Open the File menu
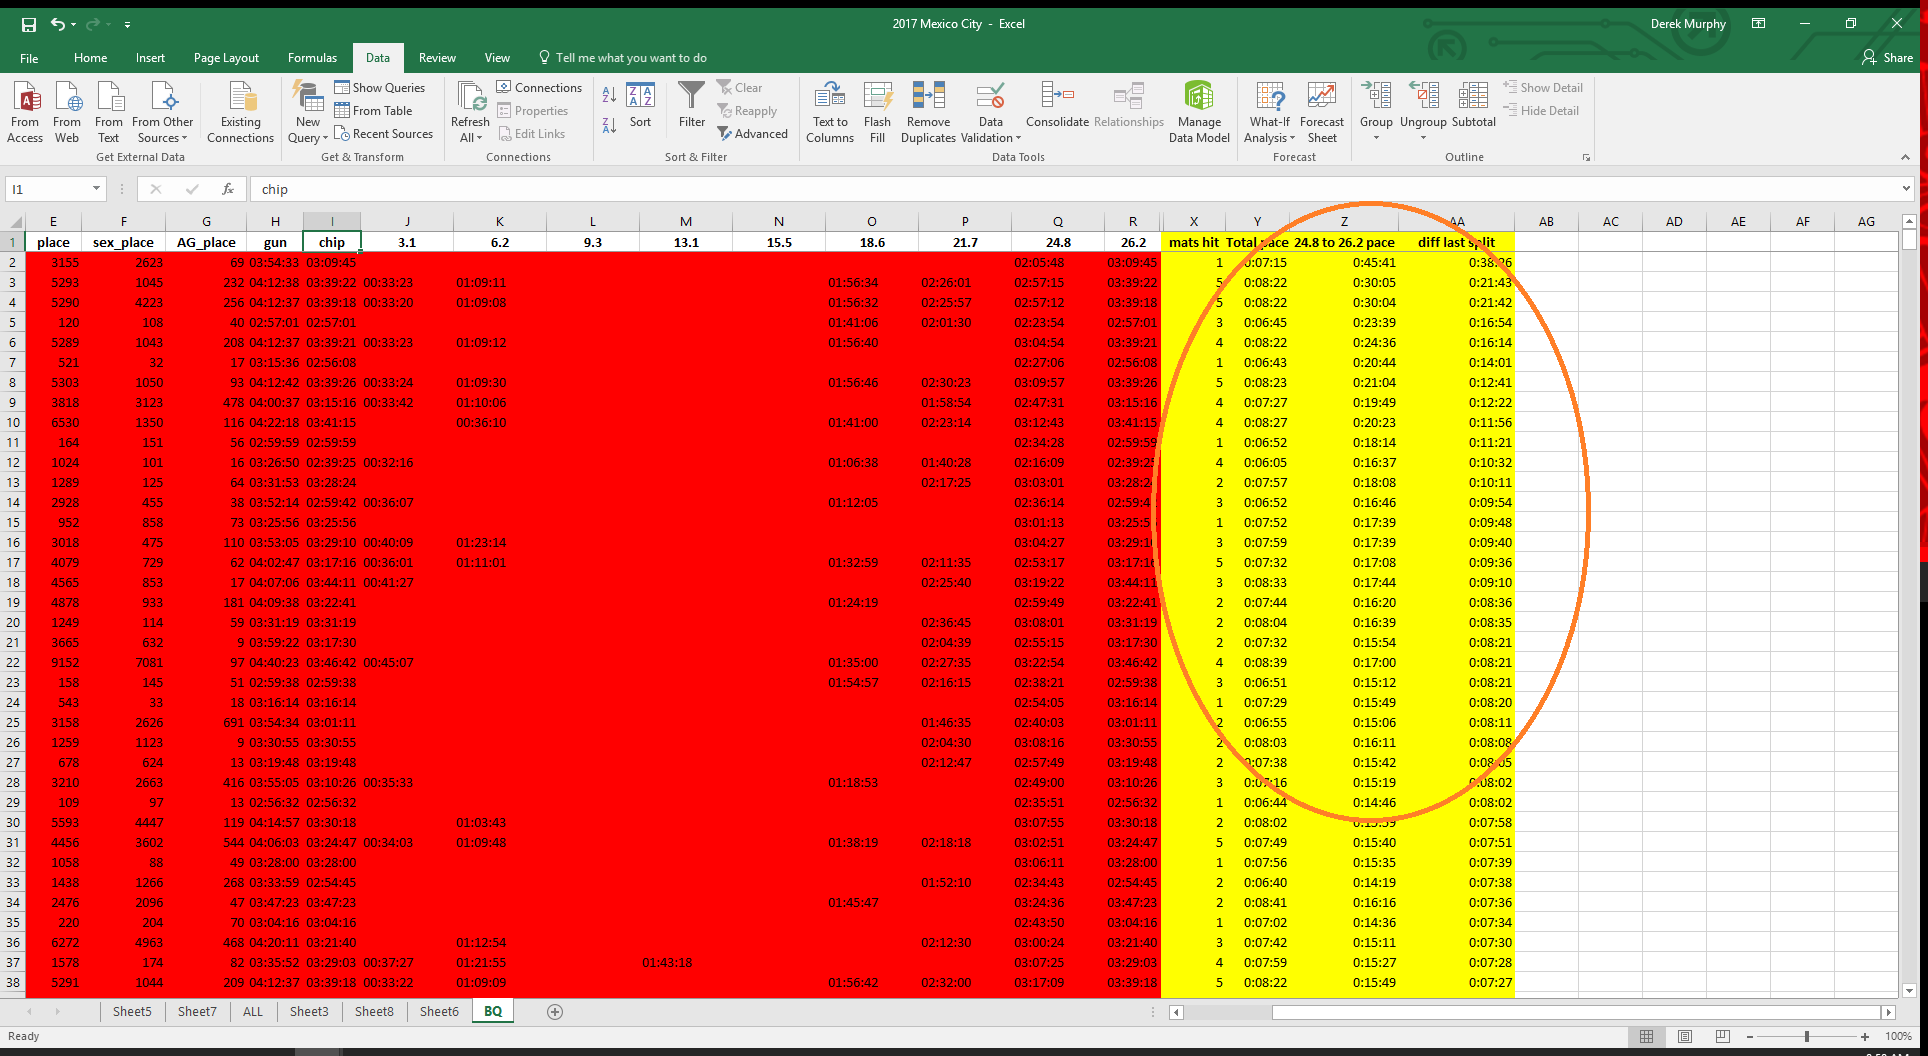This screenshot has height=1056, width=1928. pyautogui.click(x=29, y=58)
